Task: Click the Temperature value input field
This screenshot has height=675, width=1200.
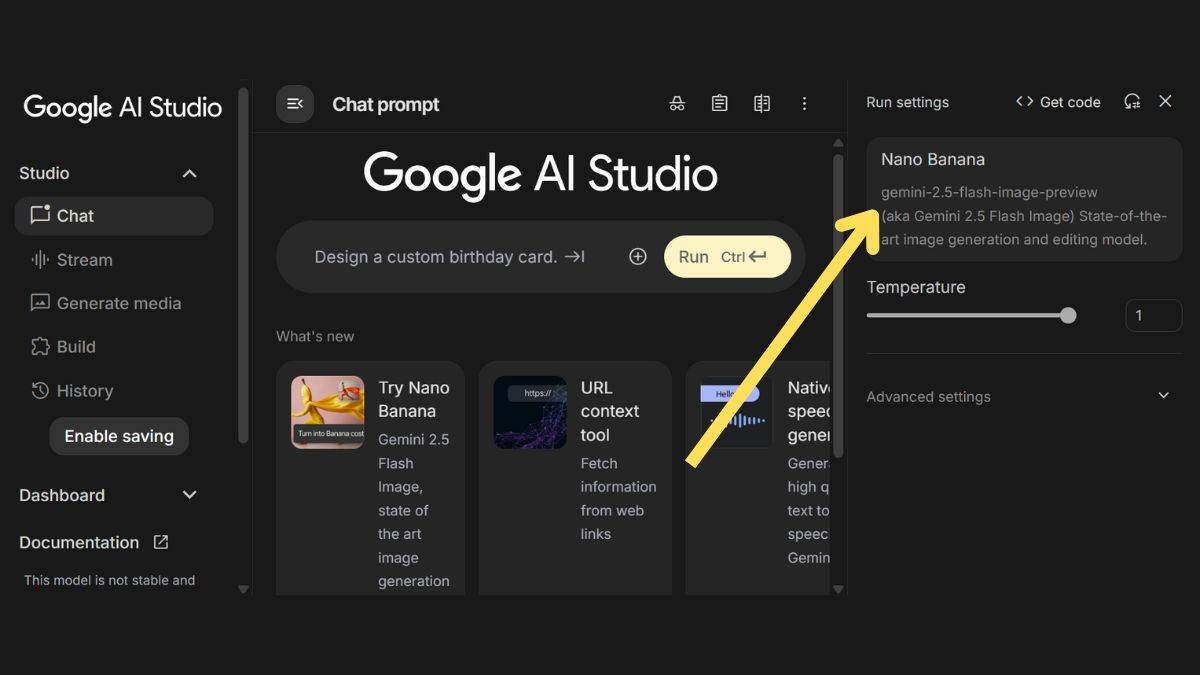Action: point(1153,316)
